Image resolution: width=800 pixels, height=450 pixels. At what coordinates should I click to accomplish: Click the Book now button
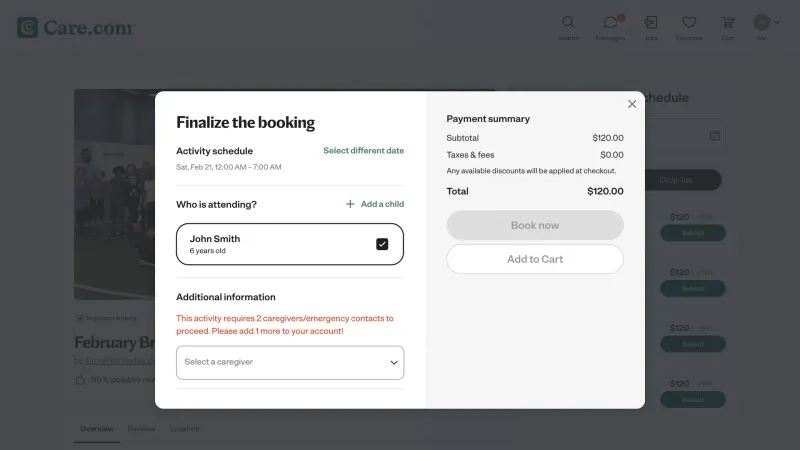[535, 225]
